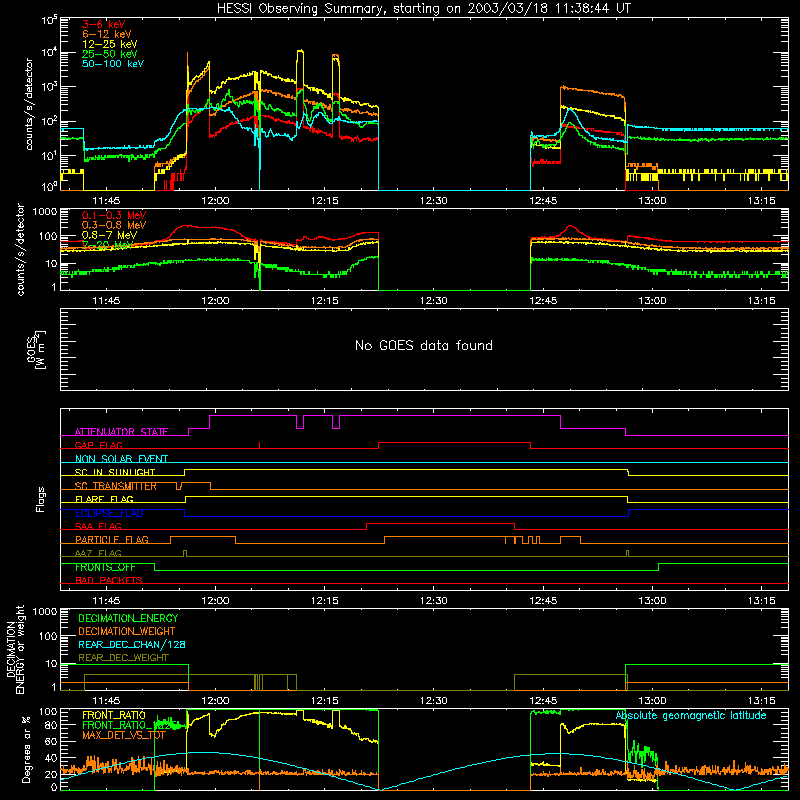Select the 12:30 tick label under the decimation panel
This screenshot has width=800, height=800.
(434, 701)
